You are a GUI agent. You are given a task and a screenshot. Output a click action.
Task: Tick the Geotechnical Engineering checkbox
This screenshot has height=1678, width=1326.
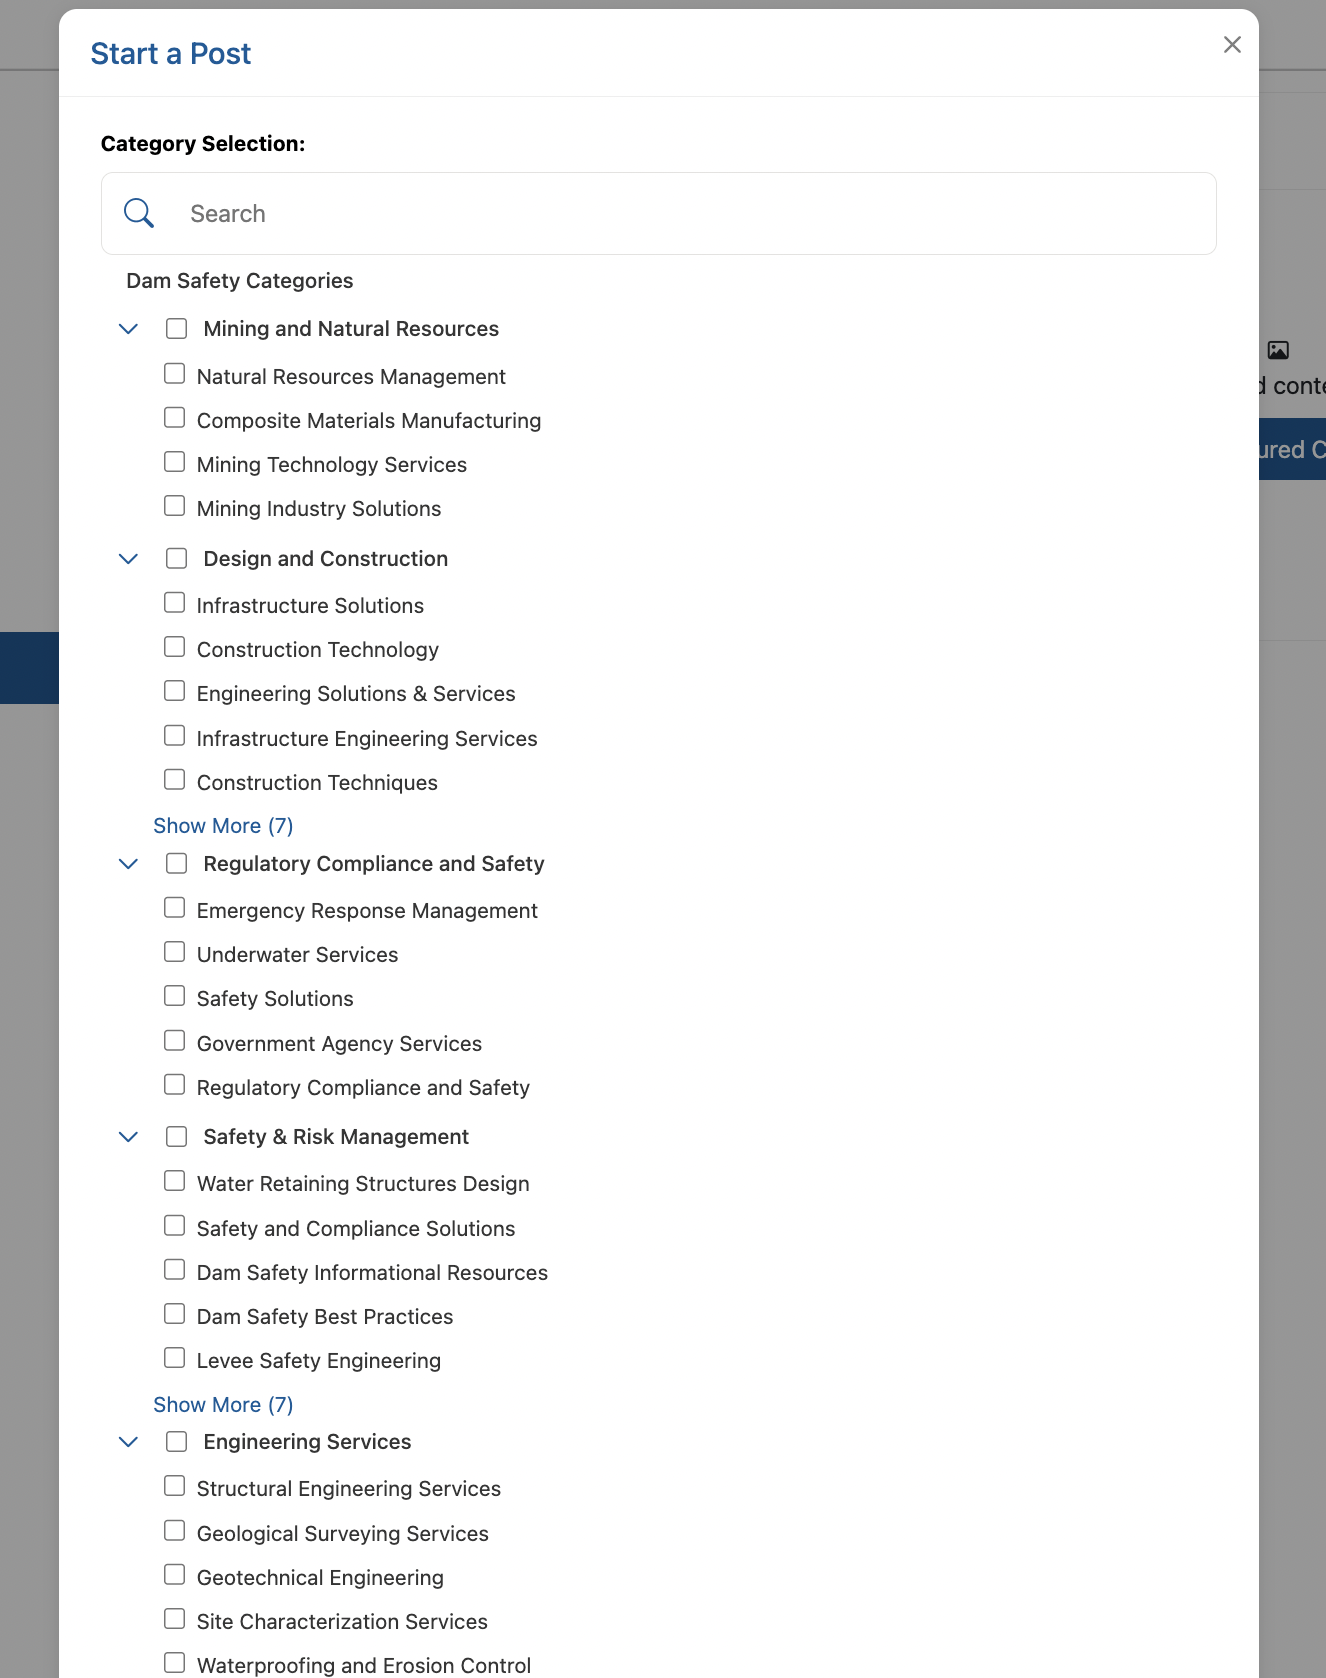pyautogui.click(x=175, y=1575)
